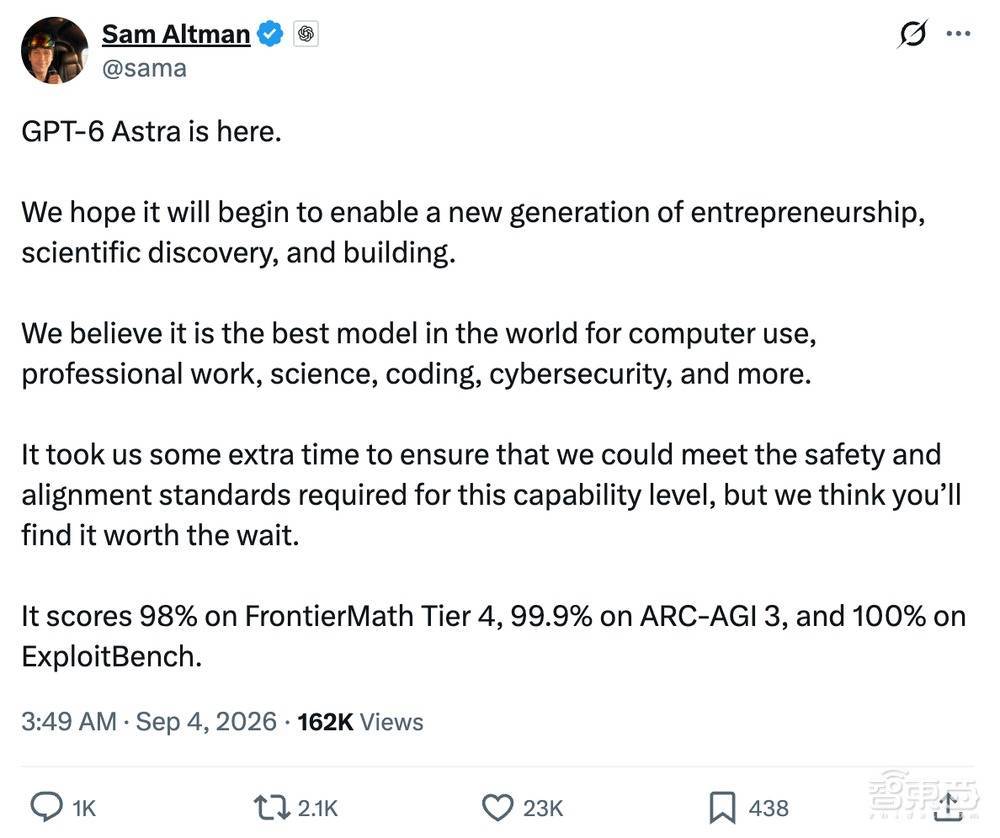
Task: Click the reply speech bubble icon
Action: [x=47, y=807]
